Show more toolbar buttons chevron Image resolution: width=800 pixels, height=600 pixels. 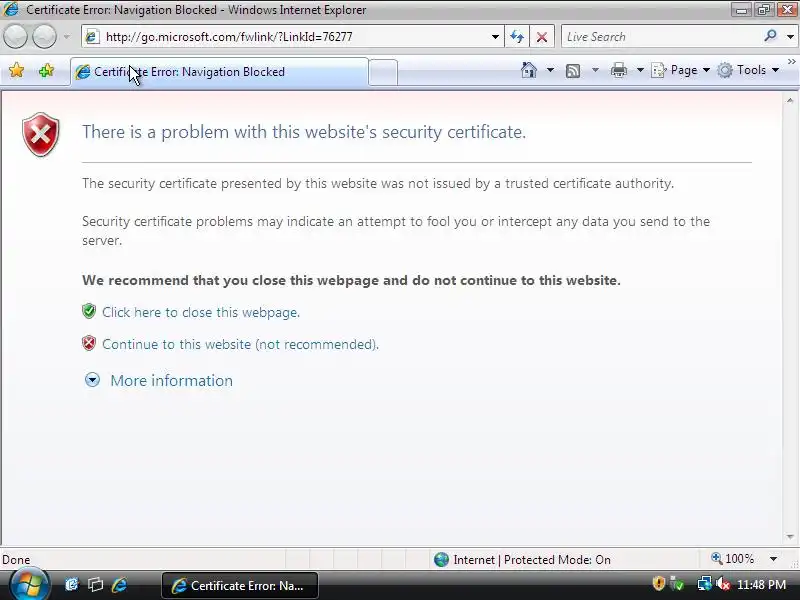[791, 62]
